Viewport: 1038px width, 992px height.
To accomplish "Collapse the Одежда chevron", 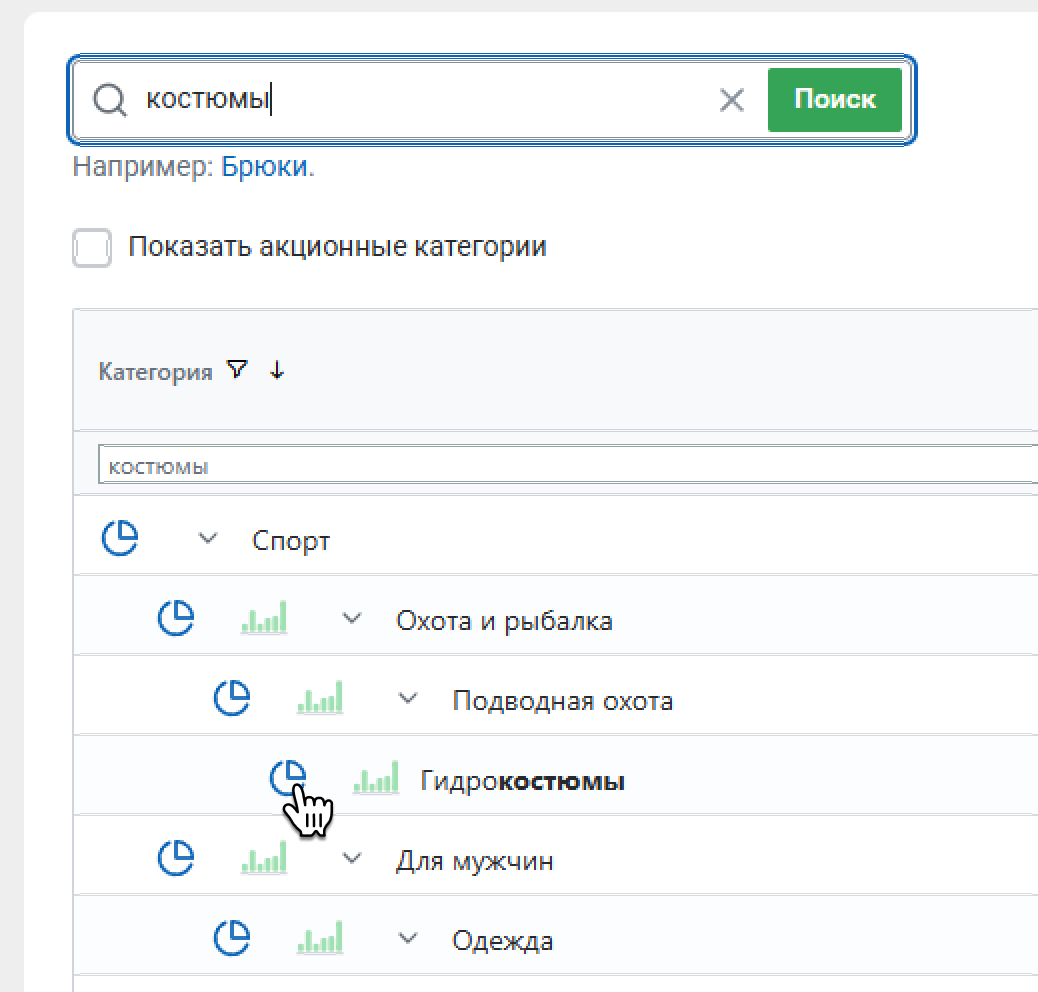I will [408, 938].
